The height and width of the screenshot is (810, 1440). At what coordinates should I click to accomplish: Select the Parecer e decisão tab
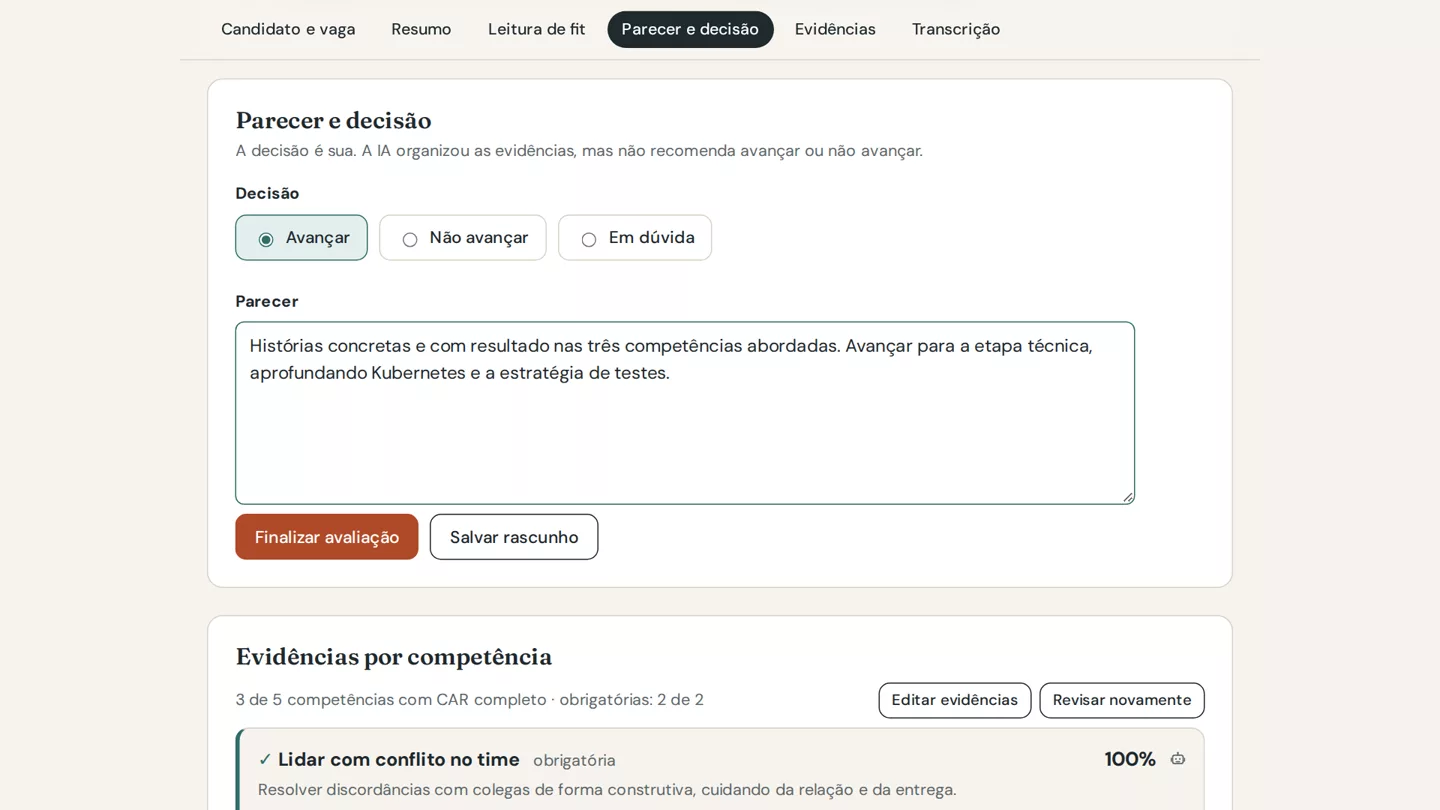pyautogui.click(x=690, y=29)
